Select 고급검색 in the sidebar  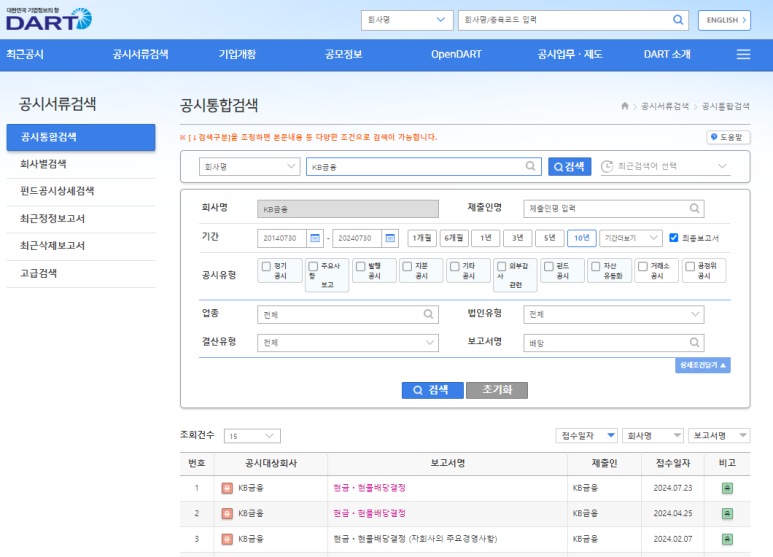81,274
